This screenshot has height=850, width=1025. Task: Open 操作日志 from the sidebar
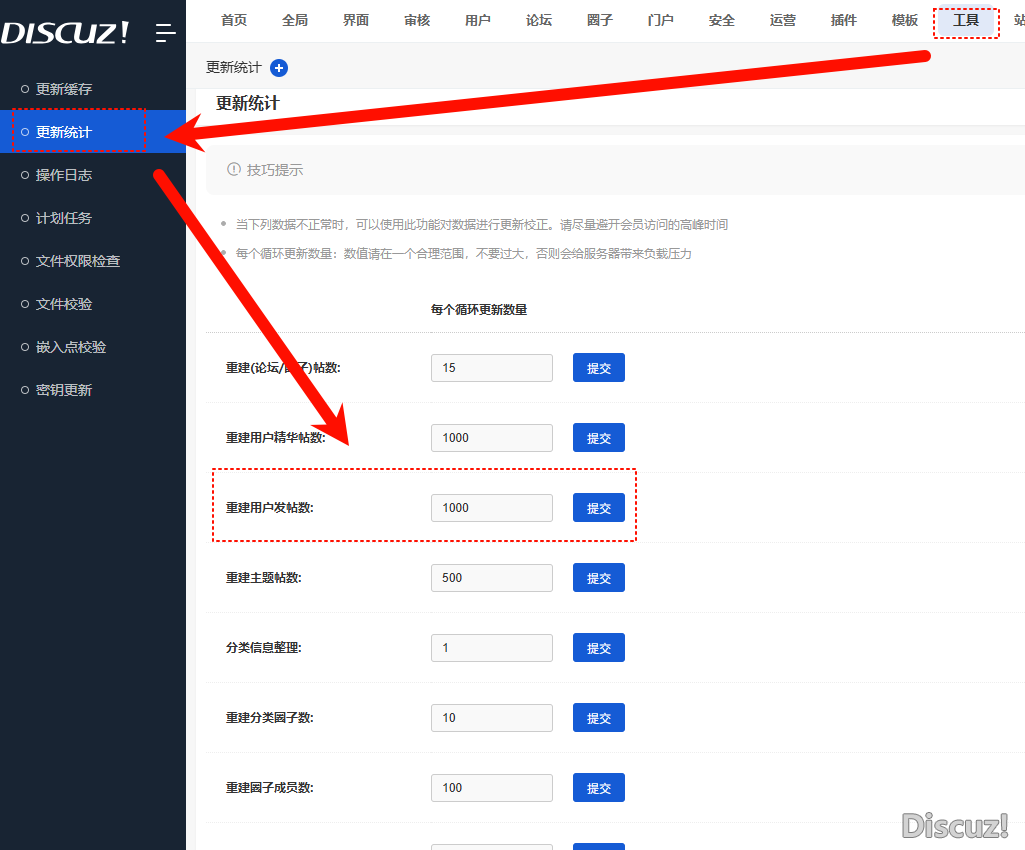click(64, 175)
